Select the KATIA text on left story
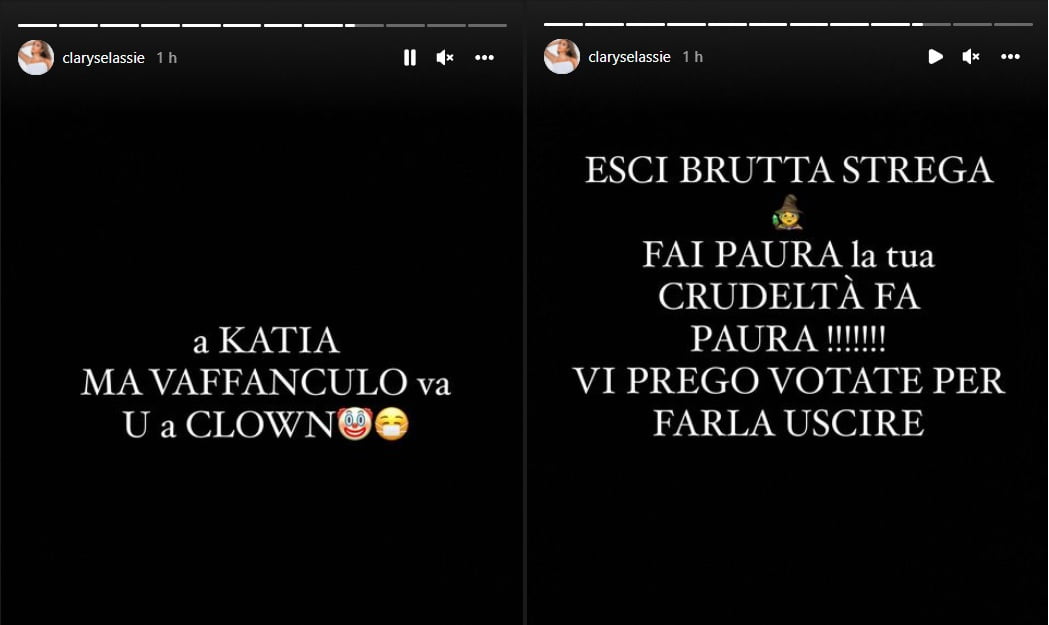The width and height of the screenshot is (1049, 625). coord(279,340)
